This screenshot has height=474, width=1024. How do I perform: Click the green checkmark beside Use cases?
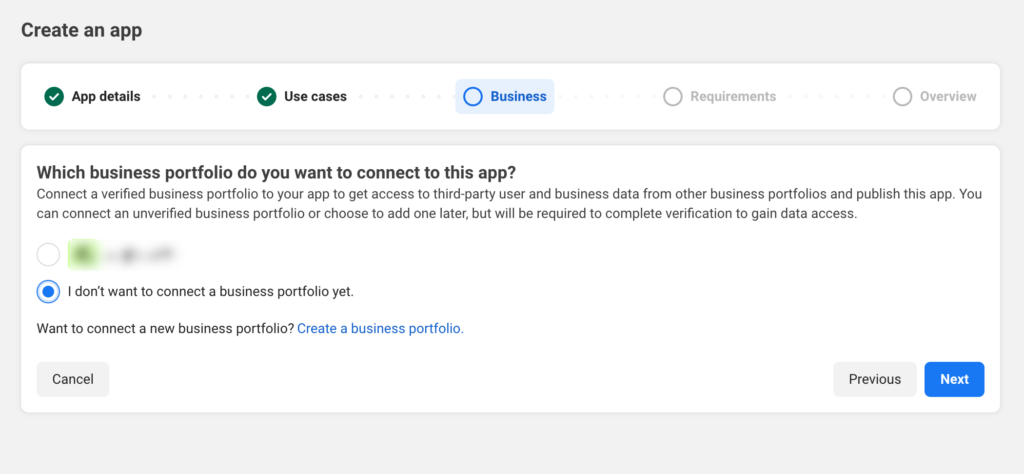pyautogui.click(x=266, y=97)
